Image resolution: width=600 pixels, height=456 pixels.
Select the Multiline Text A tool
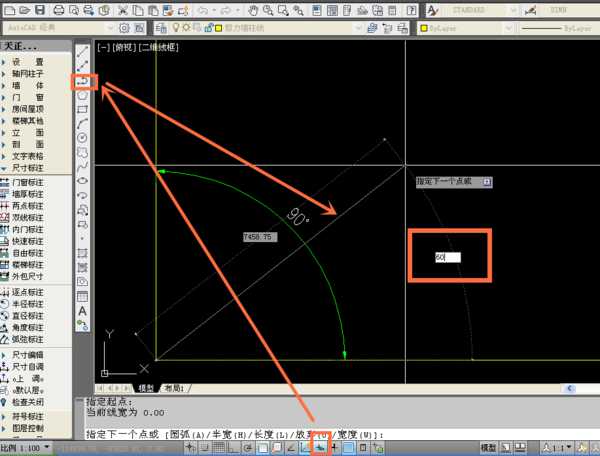(x=83, y=311)
